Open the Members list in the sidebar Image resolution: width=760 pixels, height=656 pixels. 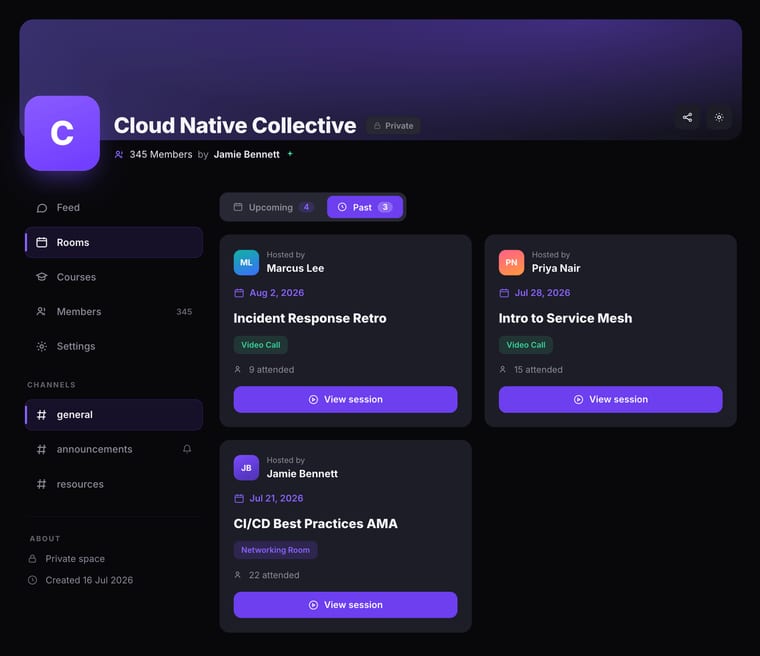coord(114,311)
